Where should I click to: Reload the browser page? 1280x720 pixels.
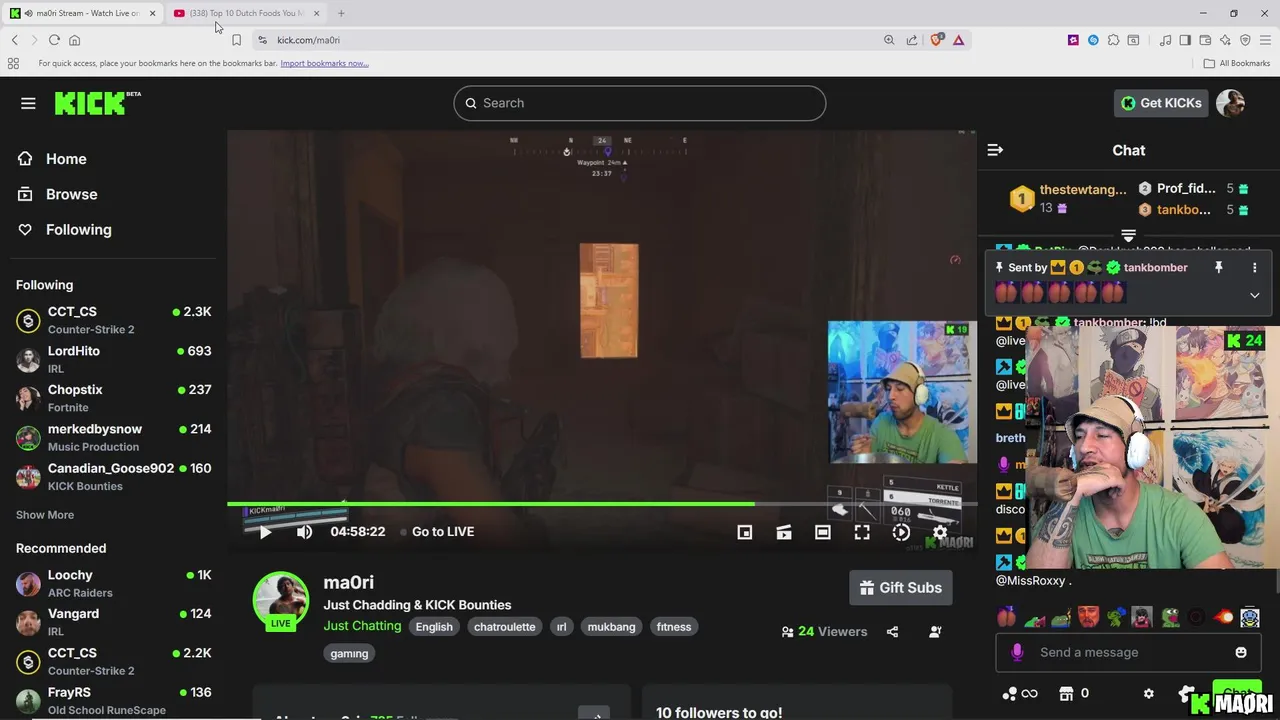point(54,40)
